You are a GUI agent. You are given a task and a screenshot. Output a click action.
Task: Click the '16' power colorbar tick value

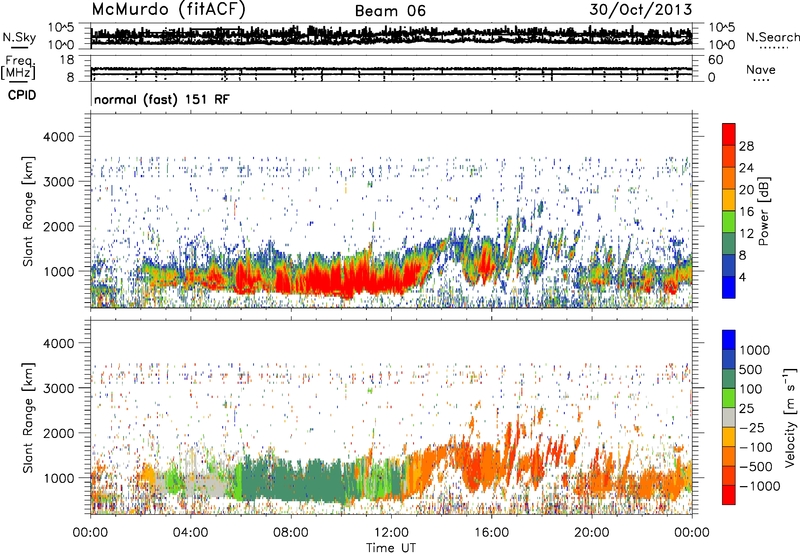[746, 212]
